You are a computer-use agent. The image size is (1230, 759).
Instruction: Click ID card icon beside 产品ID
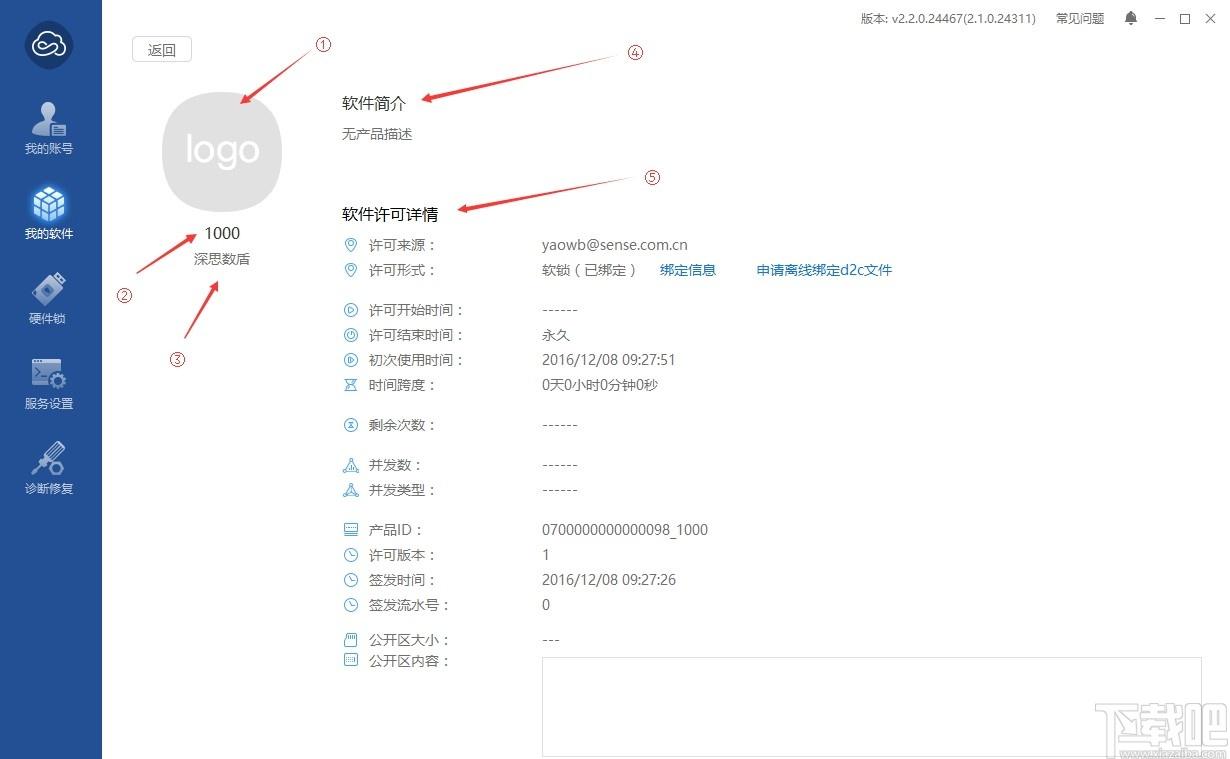point(351,529)
